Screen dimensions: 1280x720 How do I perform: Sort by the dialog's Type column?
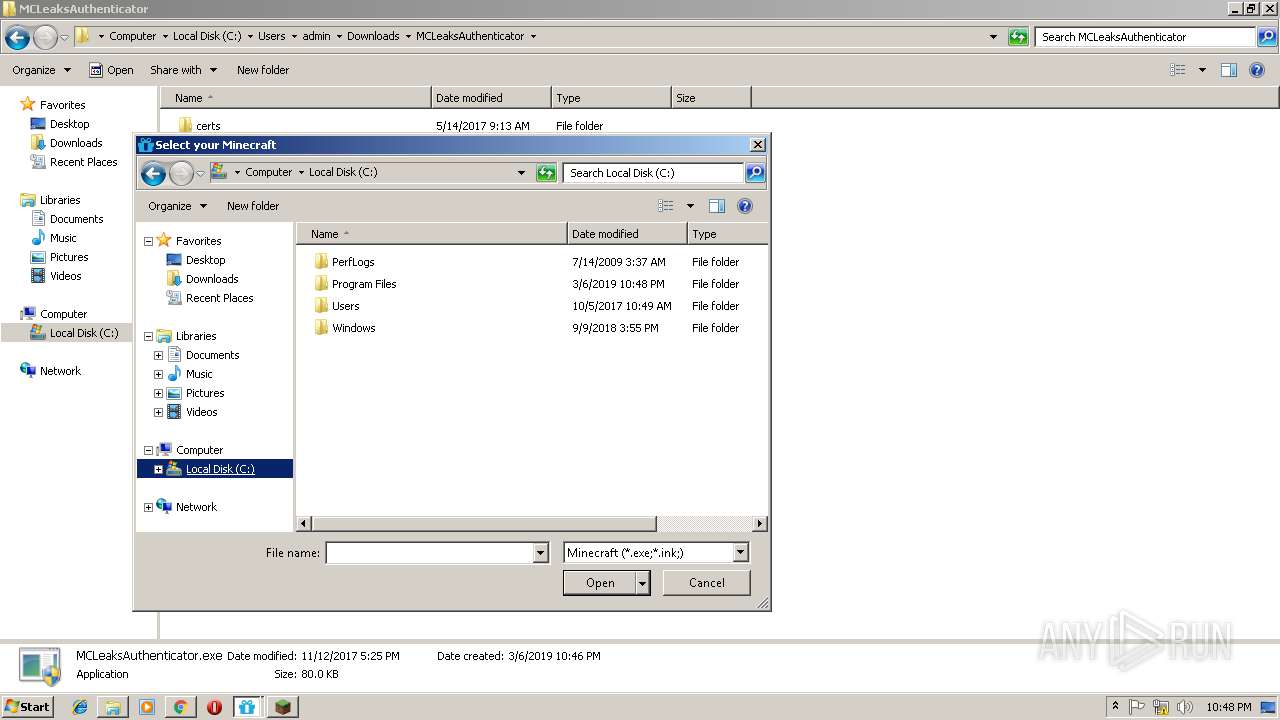point(728,234)
